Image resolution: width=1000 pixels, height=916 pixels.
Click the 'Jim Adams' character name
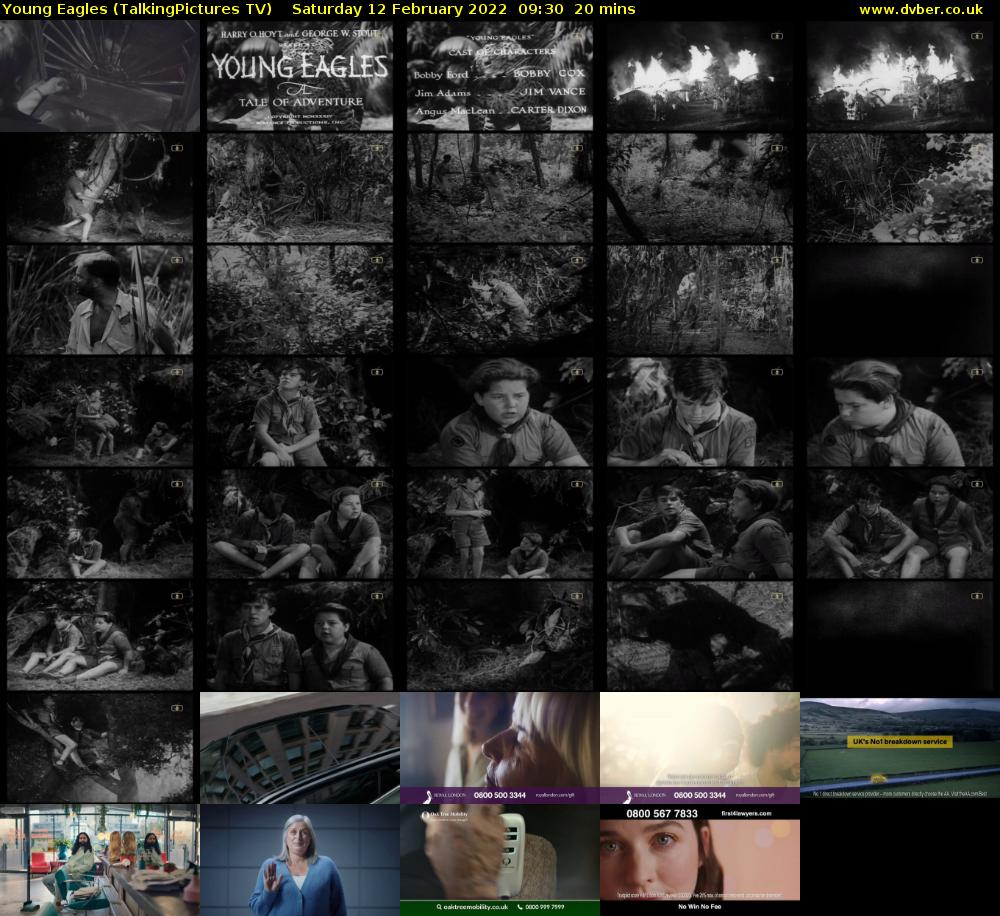tap(443, 92)
